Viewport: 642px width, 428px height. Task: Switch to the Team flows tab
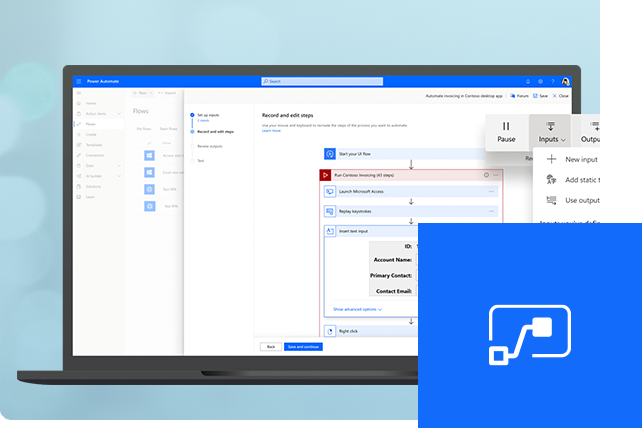pos(168,129)
